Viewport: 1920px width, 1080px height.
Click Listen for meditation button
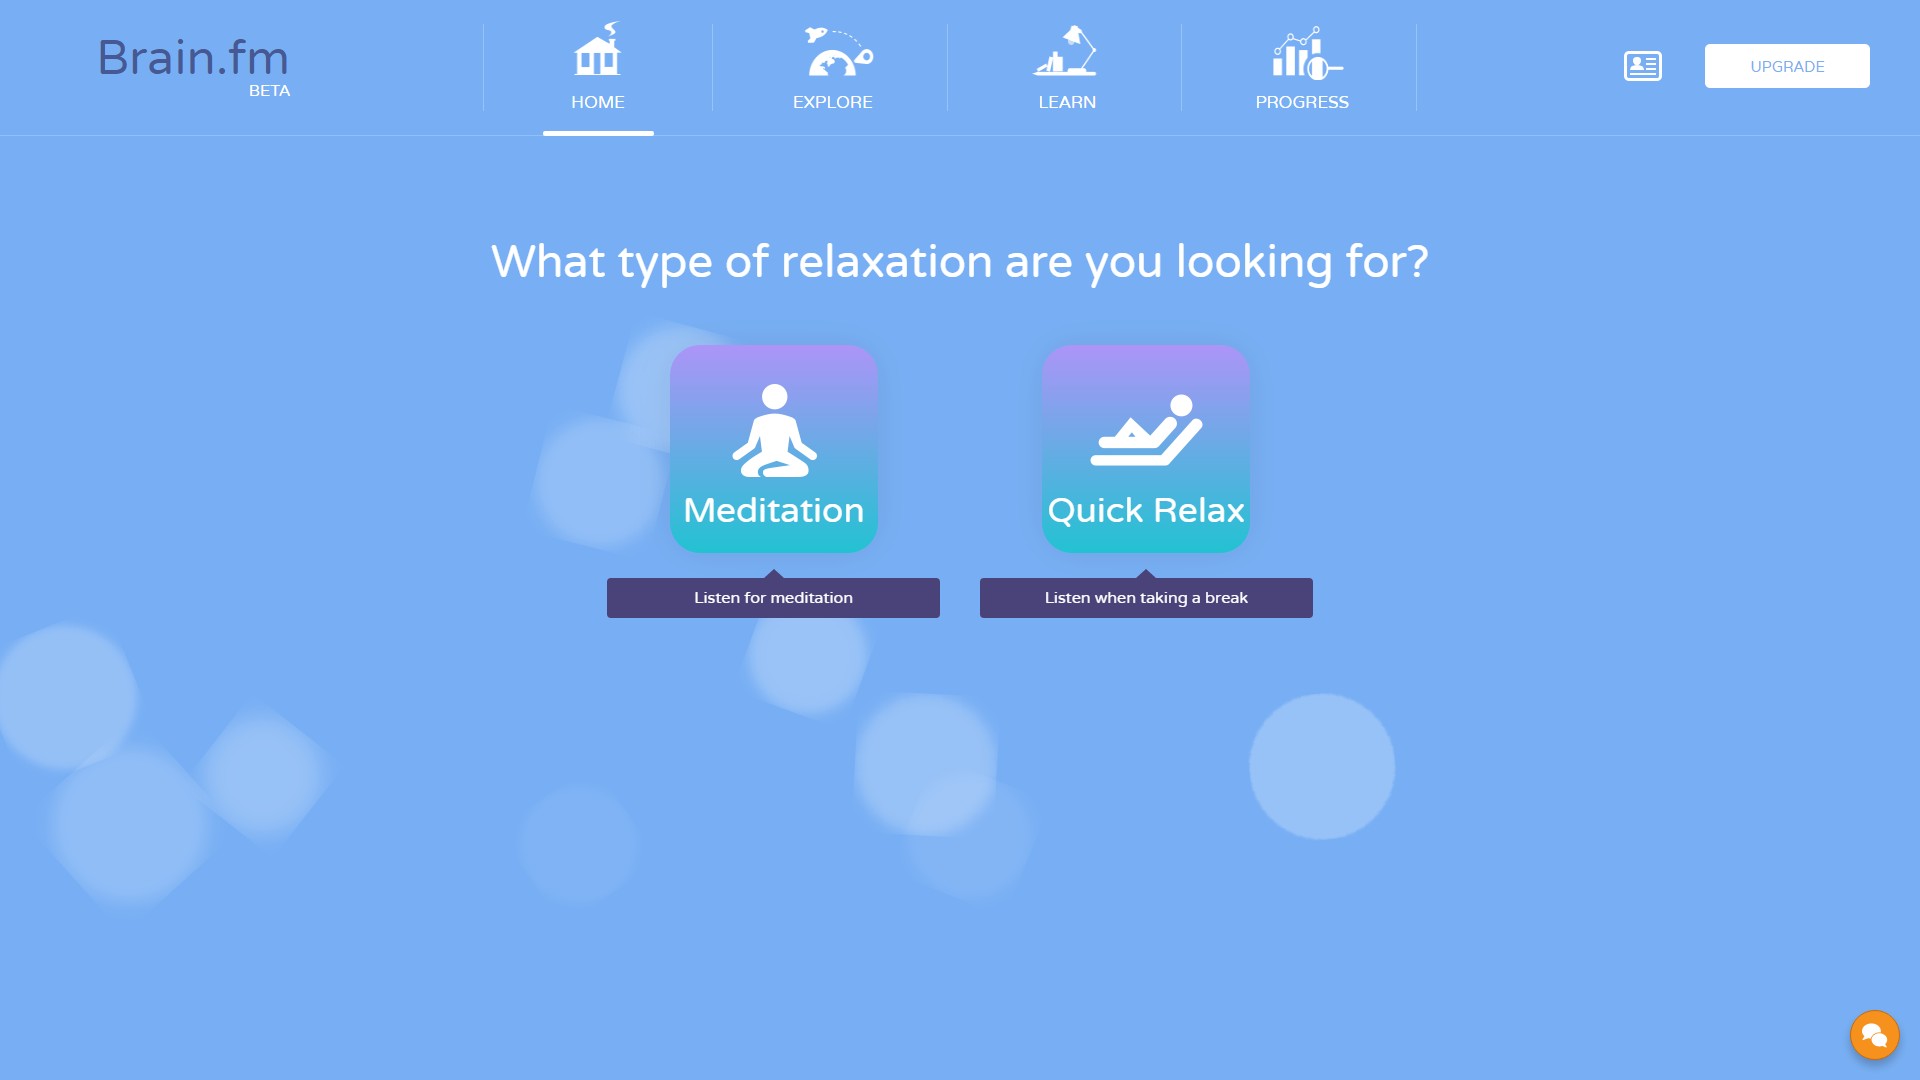pos(773,597)
